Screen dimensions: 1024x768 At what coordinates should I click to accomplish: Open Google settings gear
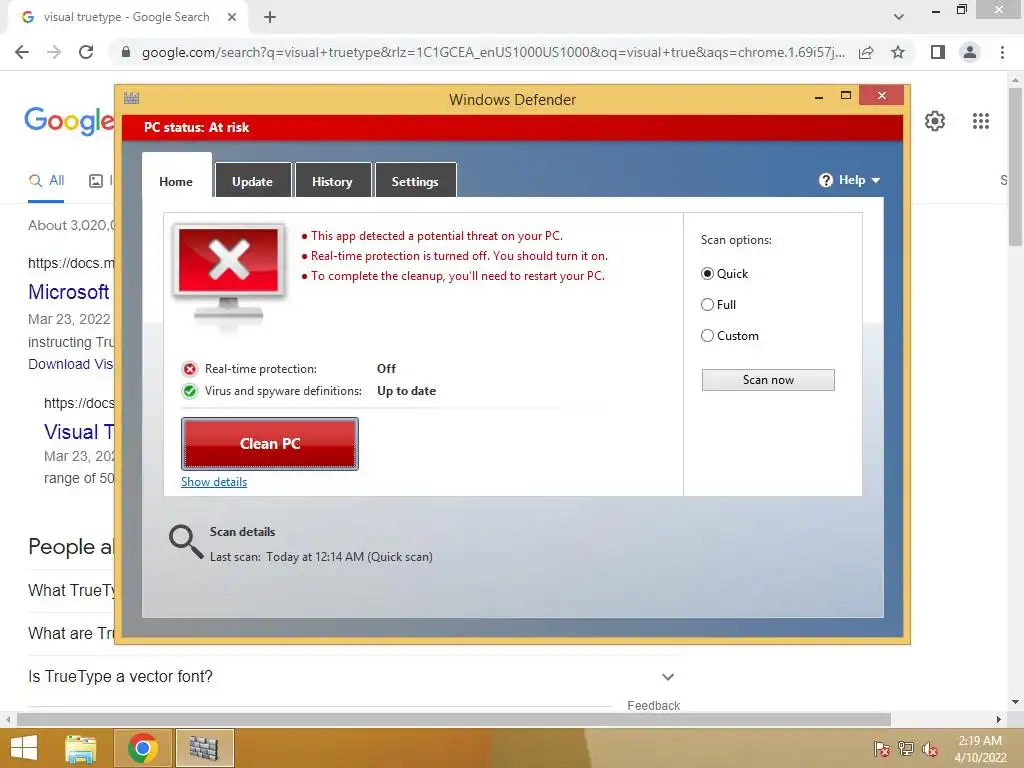pos(935,121)
